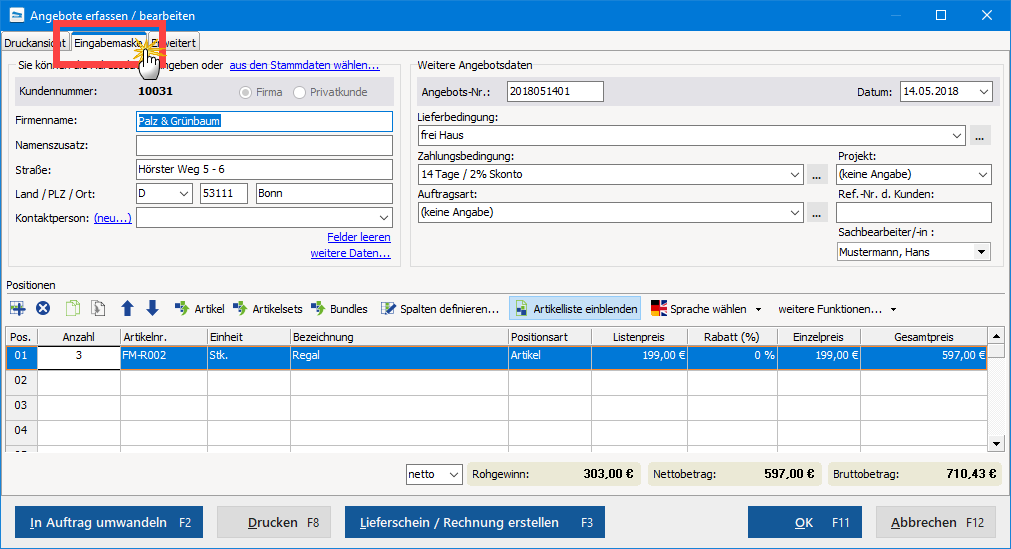Copy position icon in toolbar
The image size is (1011, 549).
pyautogui.click(x=73, y=308)
